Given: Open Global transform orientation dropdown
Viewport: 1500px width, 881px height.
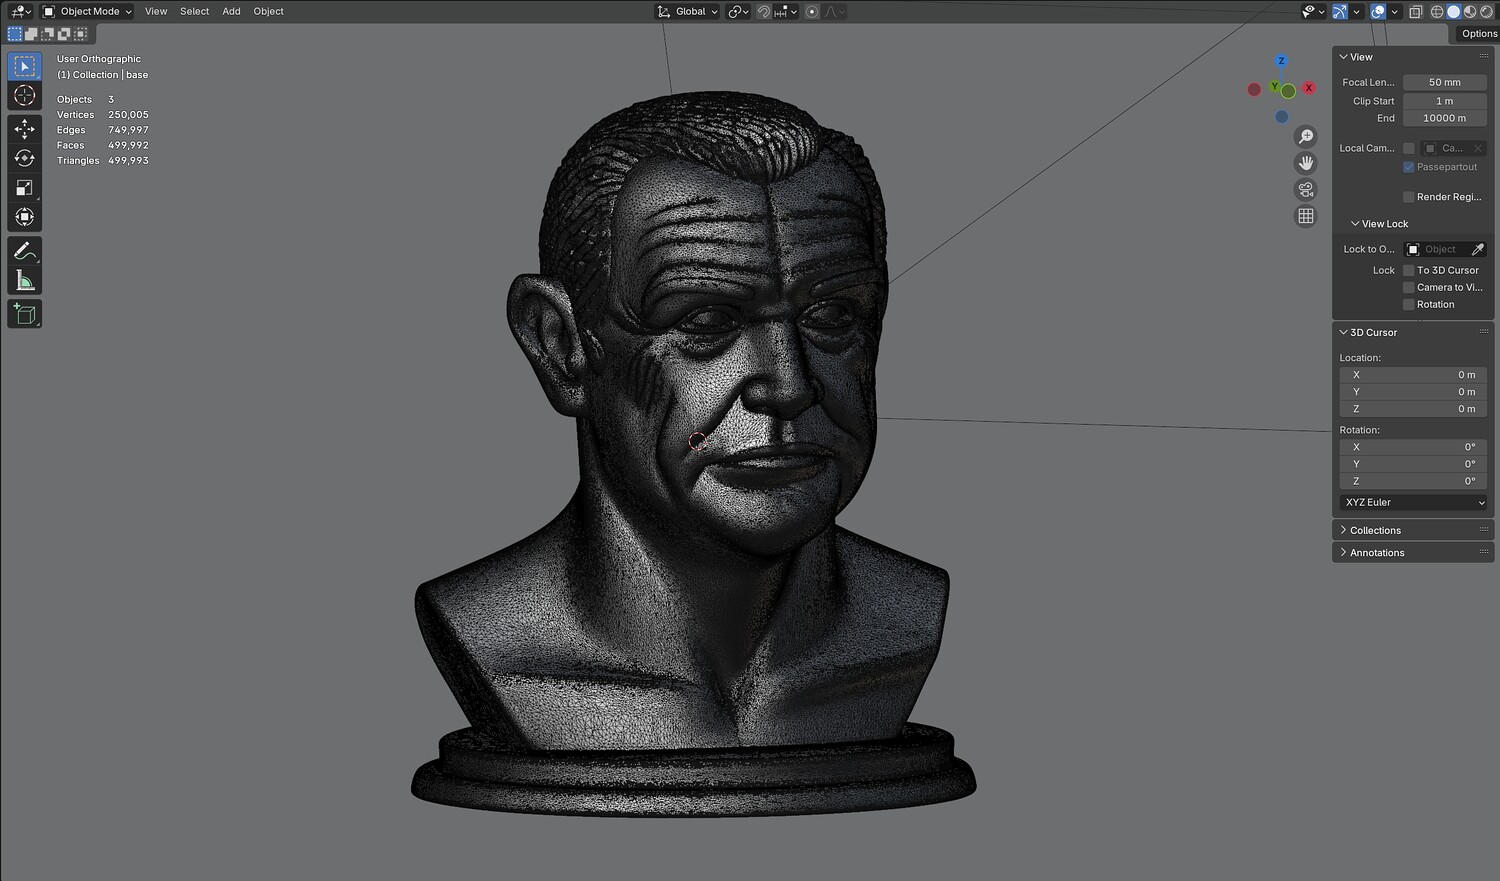Looking at the screenshot, I should pos(688,12).
